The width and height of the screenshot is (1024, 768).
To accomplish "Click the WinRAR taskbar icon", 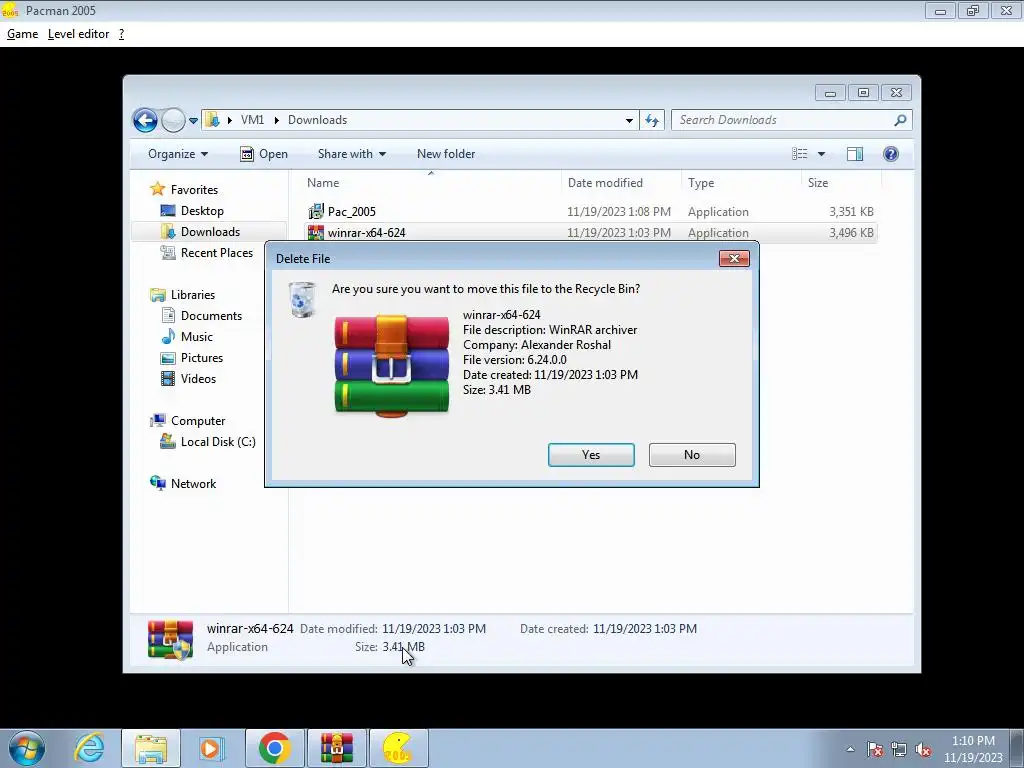I will coord(337,748).
